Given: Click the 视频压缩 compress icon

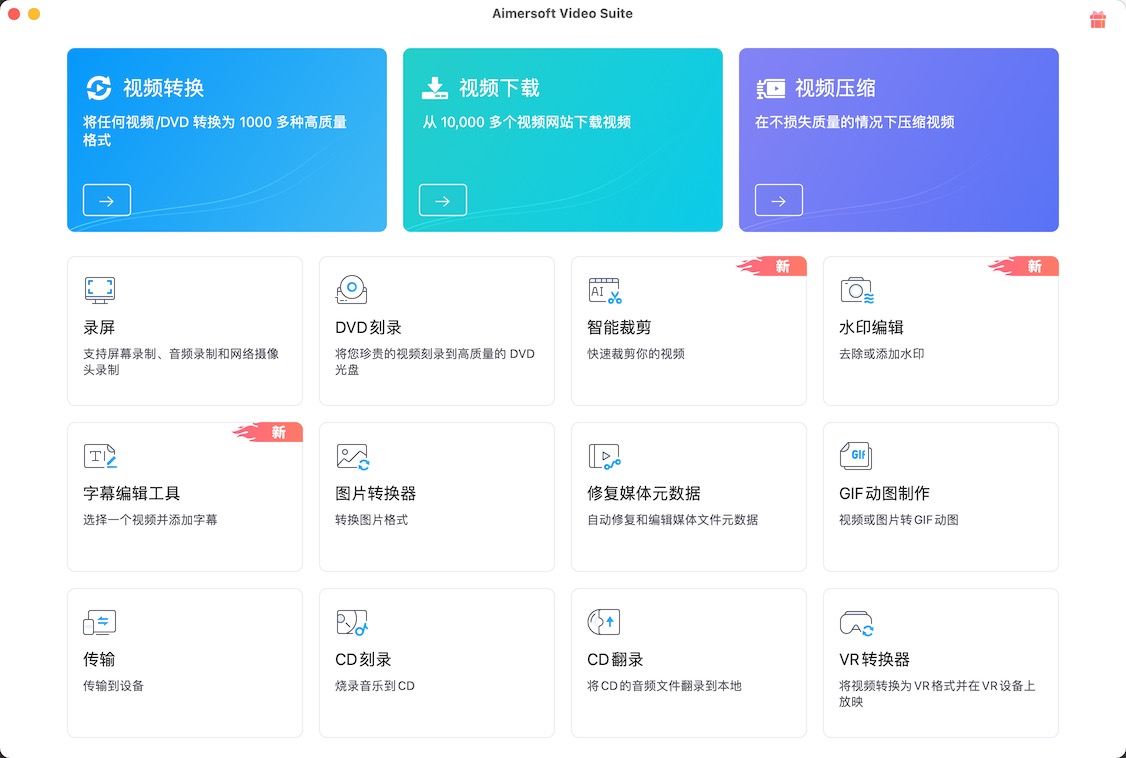Looking at the screenshot, I should pyautogui.click(x=771, y=89).
